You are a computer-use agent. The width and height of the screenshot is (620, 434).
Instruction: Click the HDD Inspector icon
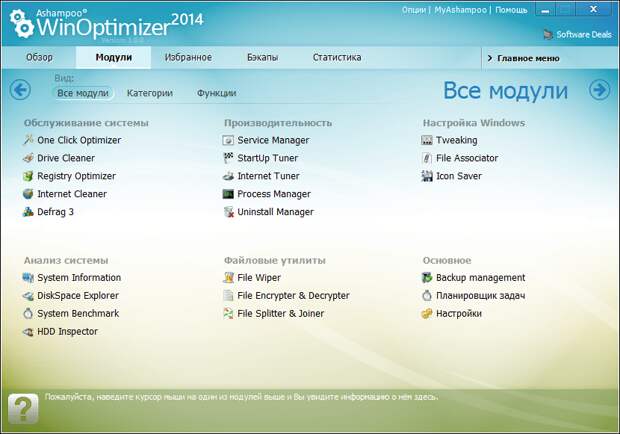[x=28, y=332]
